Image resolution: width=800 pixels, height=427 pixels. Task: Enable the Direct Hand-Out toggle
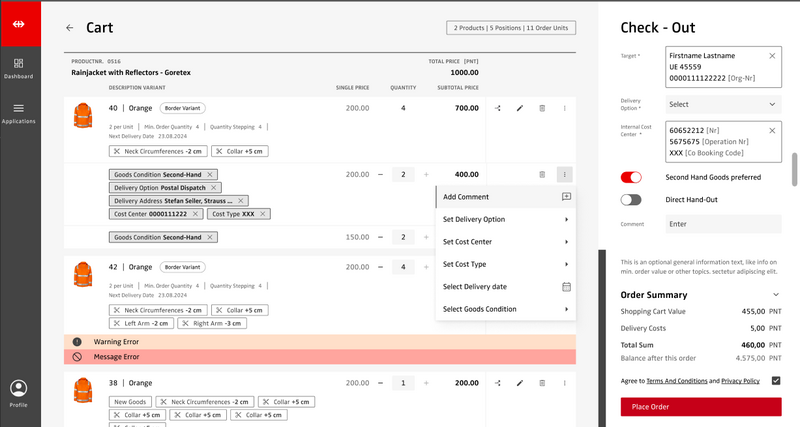pyautogui.click(x=631, y=200)
